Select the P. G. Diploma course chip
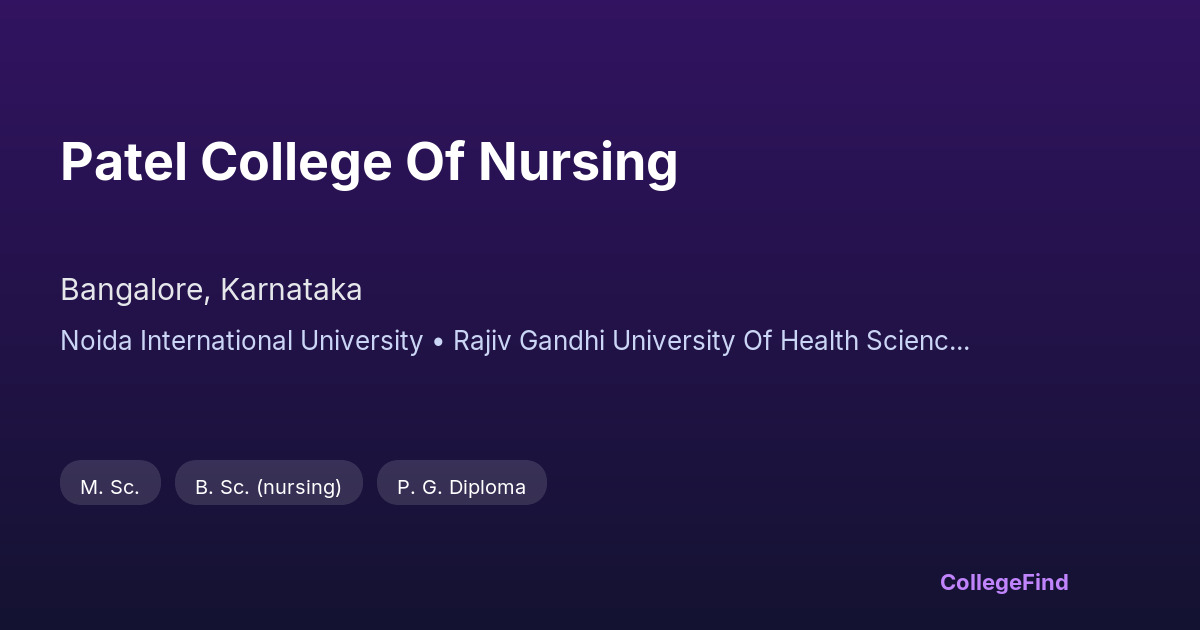This screenshot has height=630, width=1200. point(461,487)
